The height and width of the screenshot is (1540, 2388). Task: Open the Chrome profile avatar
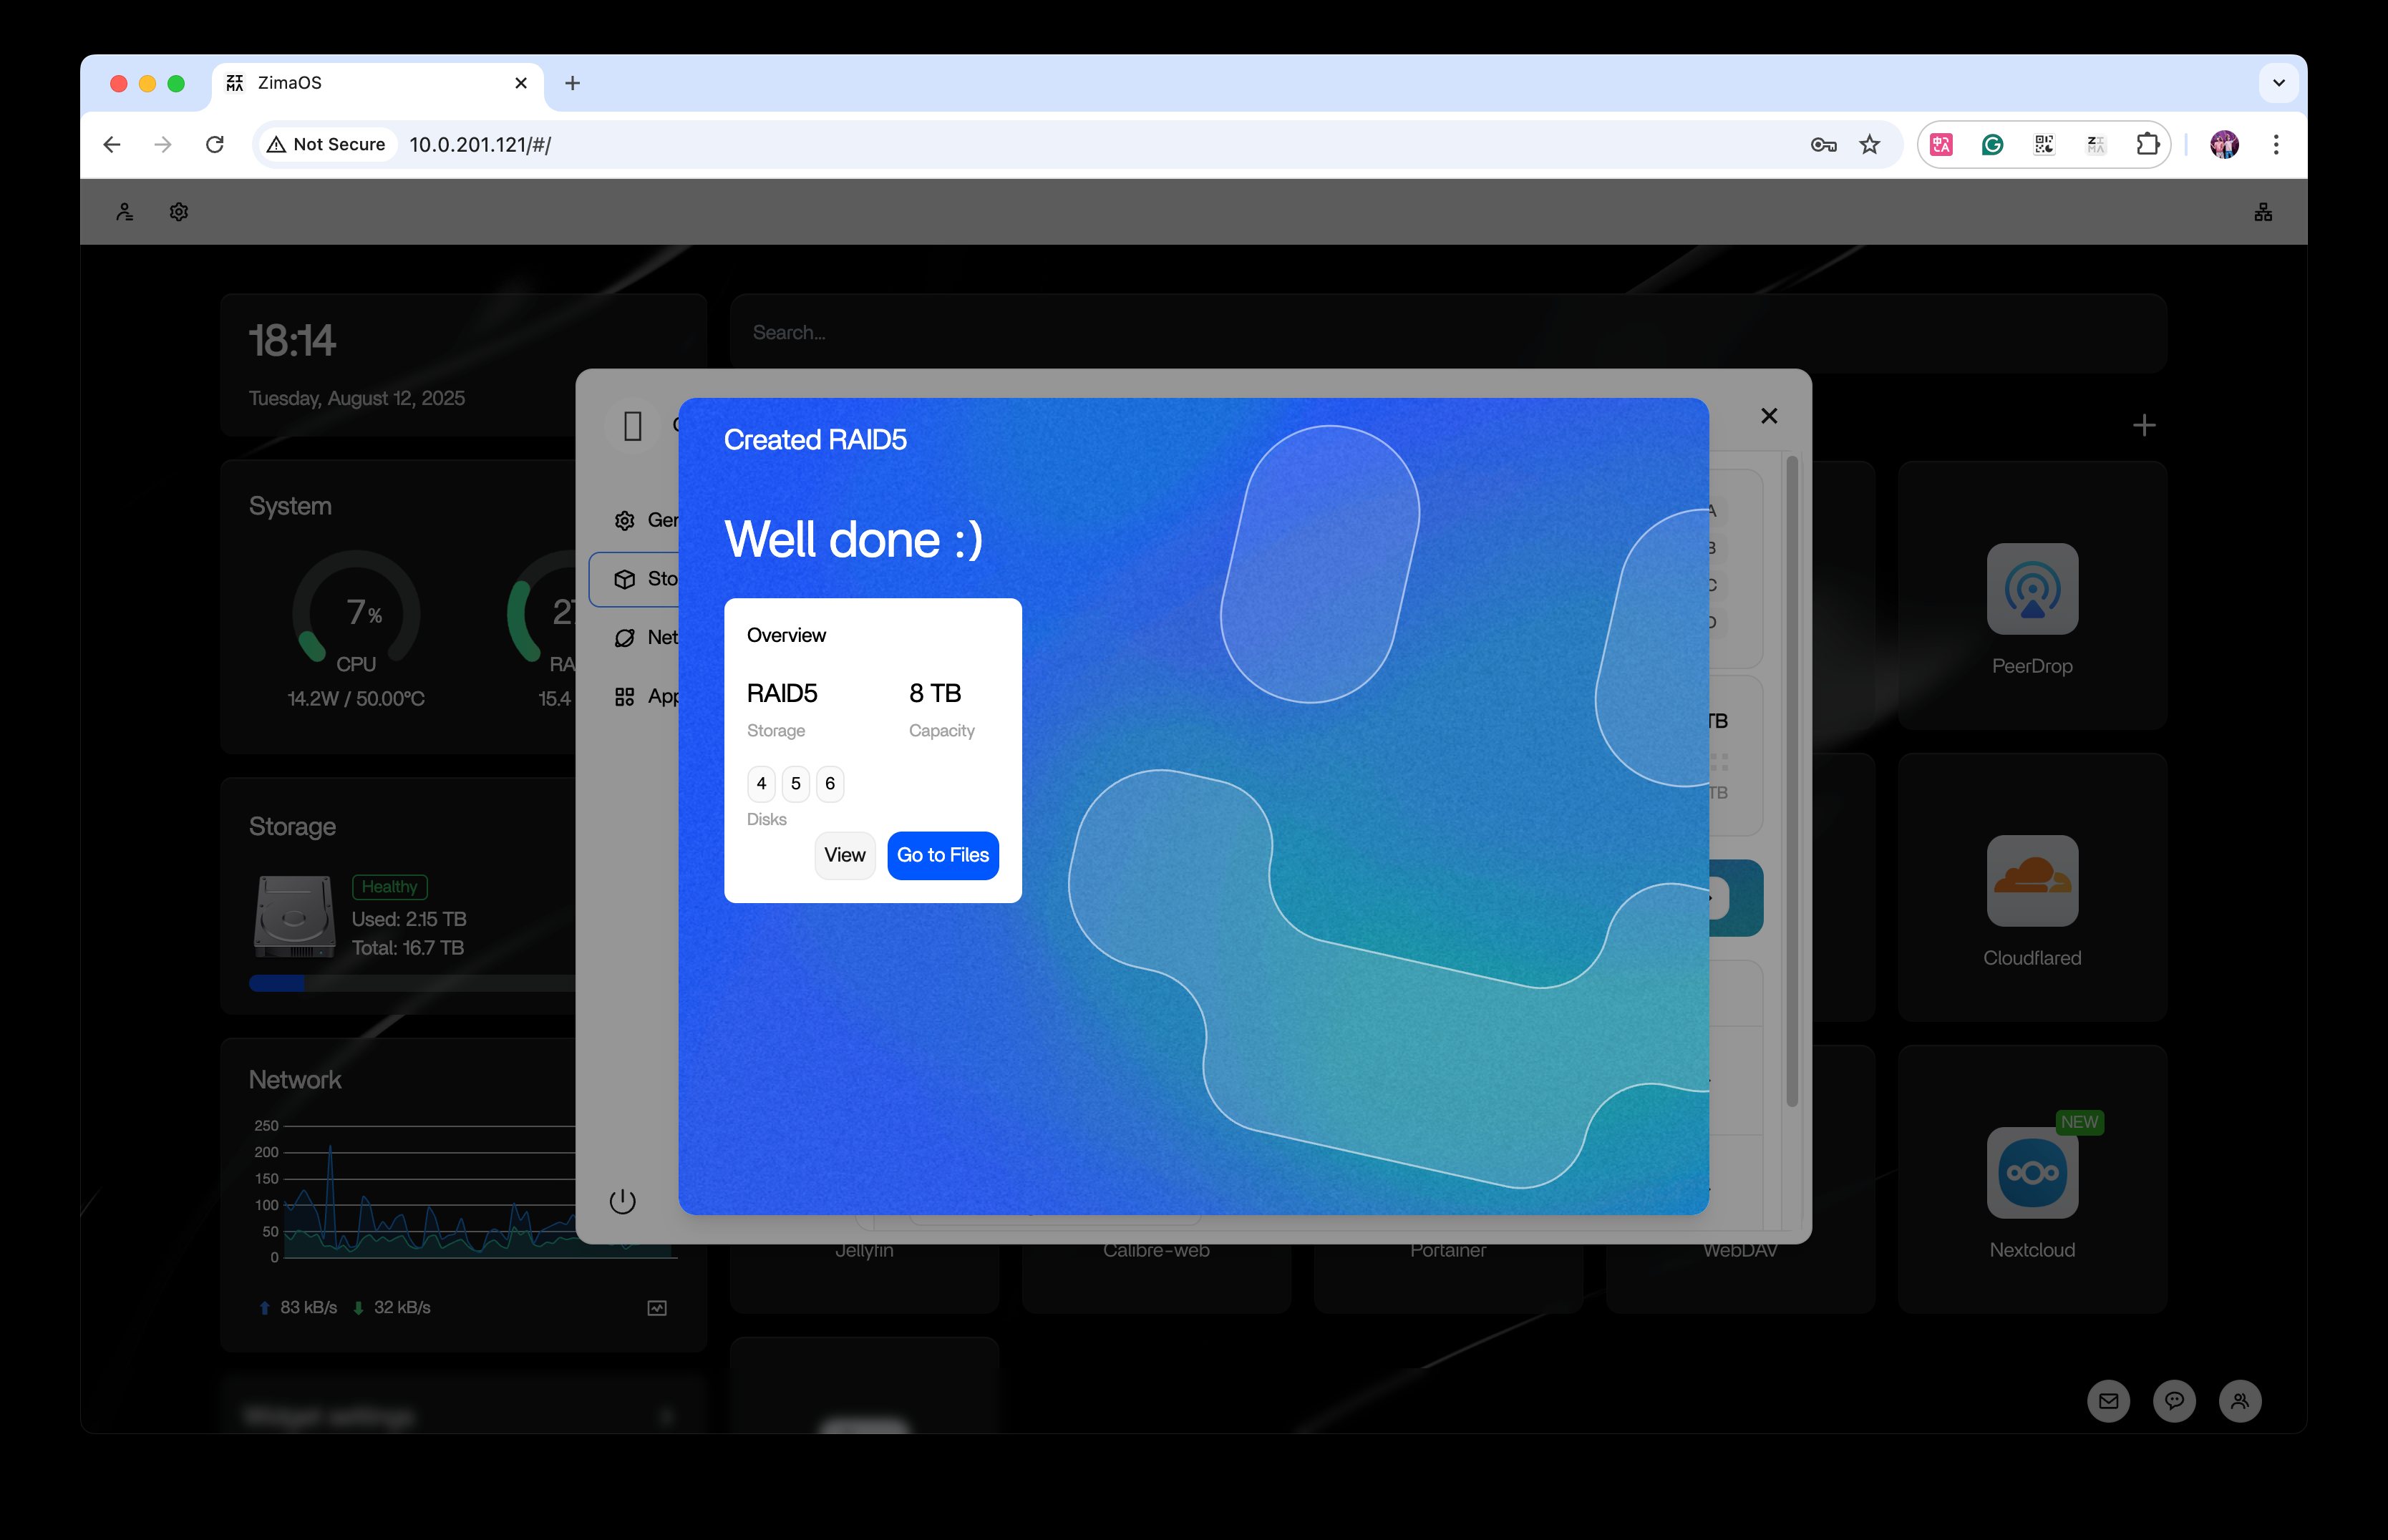coord(2224,145)
